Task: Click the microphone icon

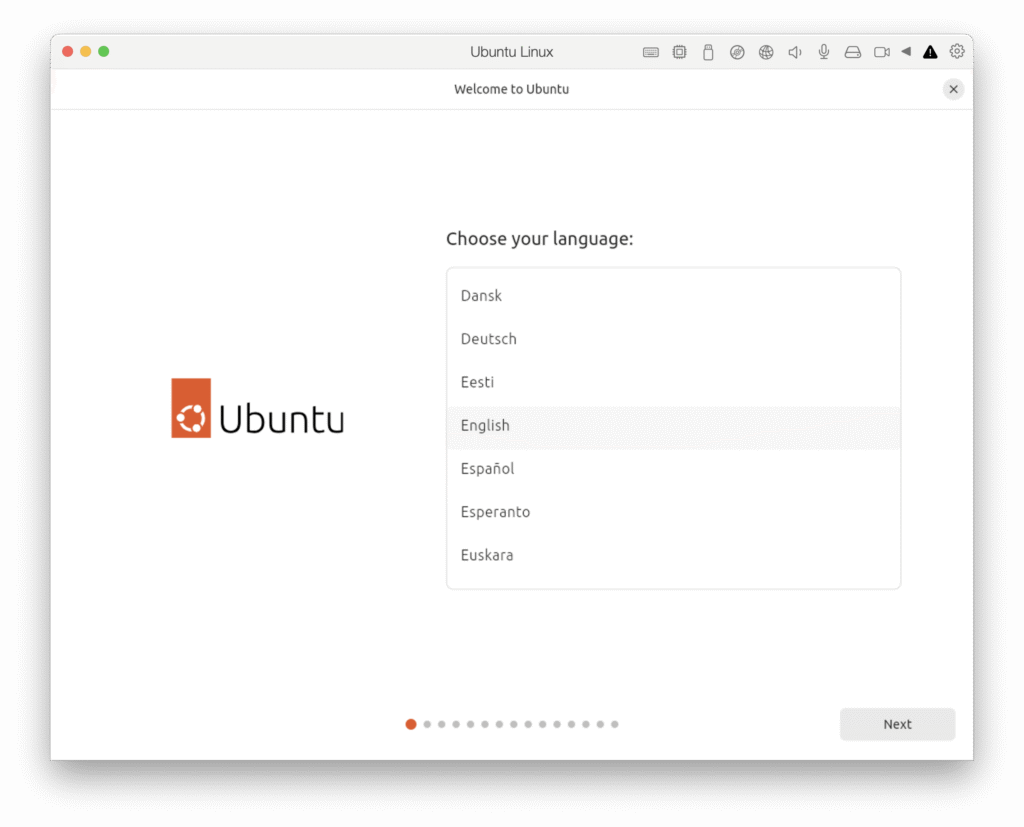Action: pyautogui.click(x=824, y=52)
